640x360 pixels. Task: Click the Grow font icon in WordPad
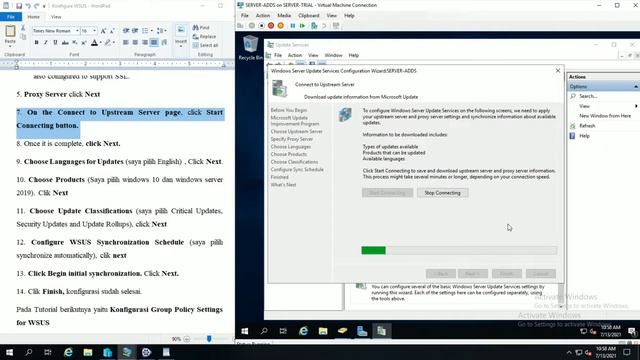click(x=103, y=31)
